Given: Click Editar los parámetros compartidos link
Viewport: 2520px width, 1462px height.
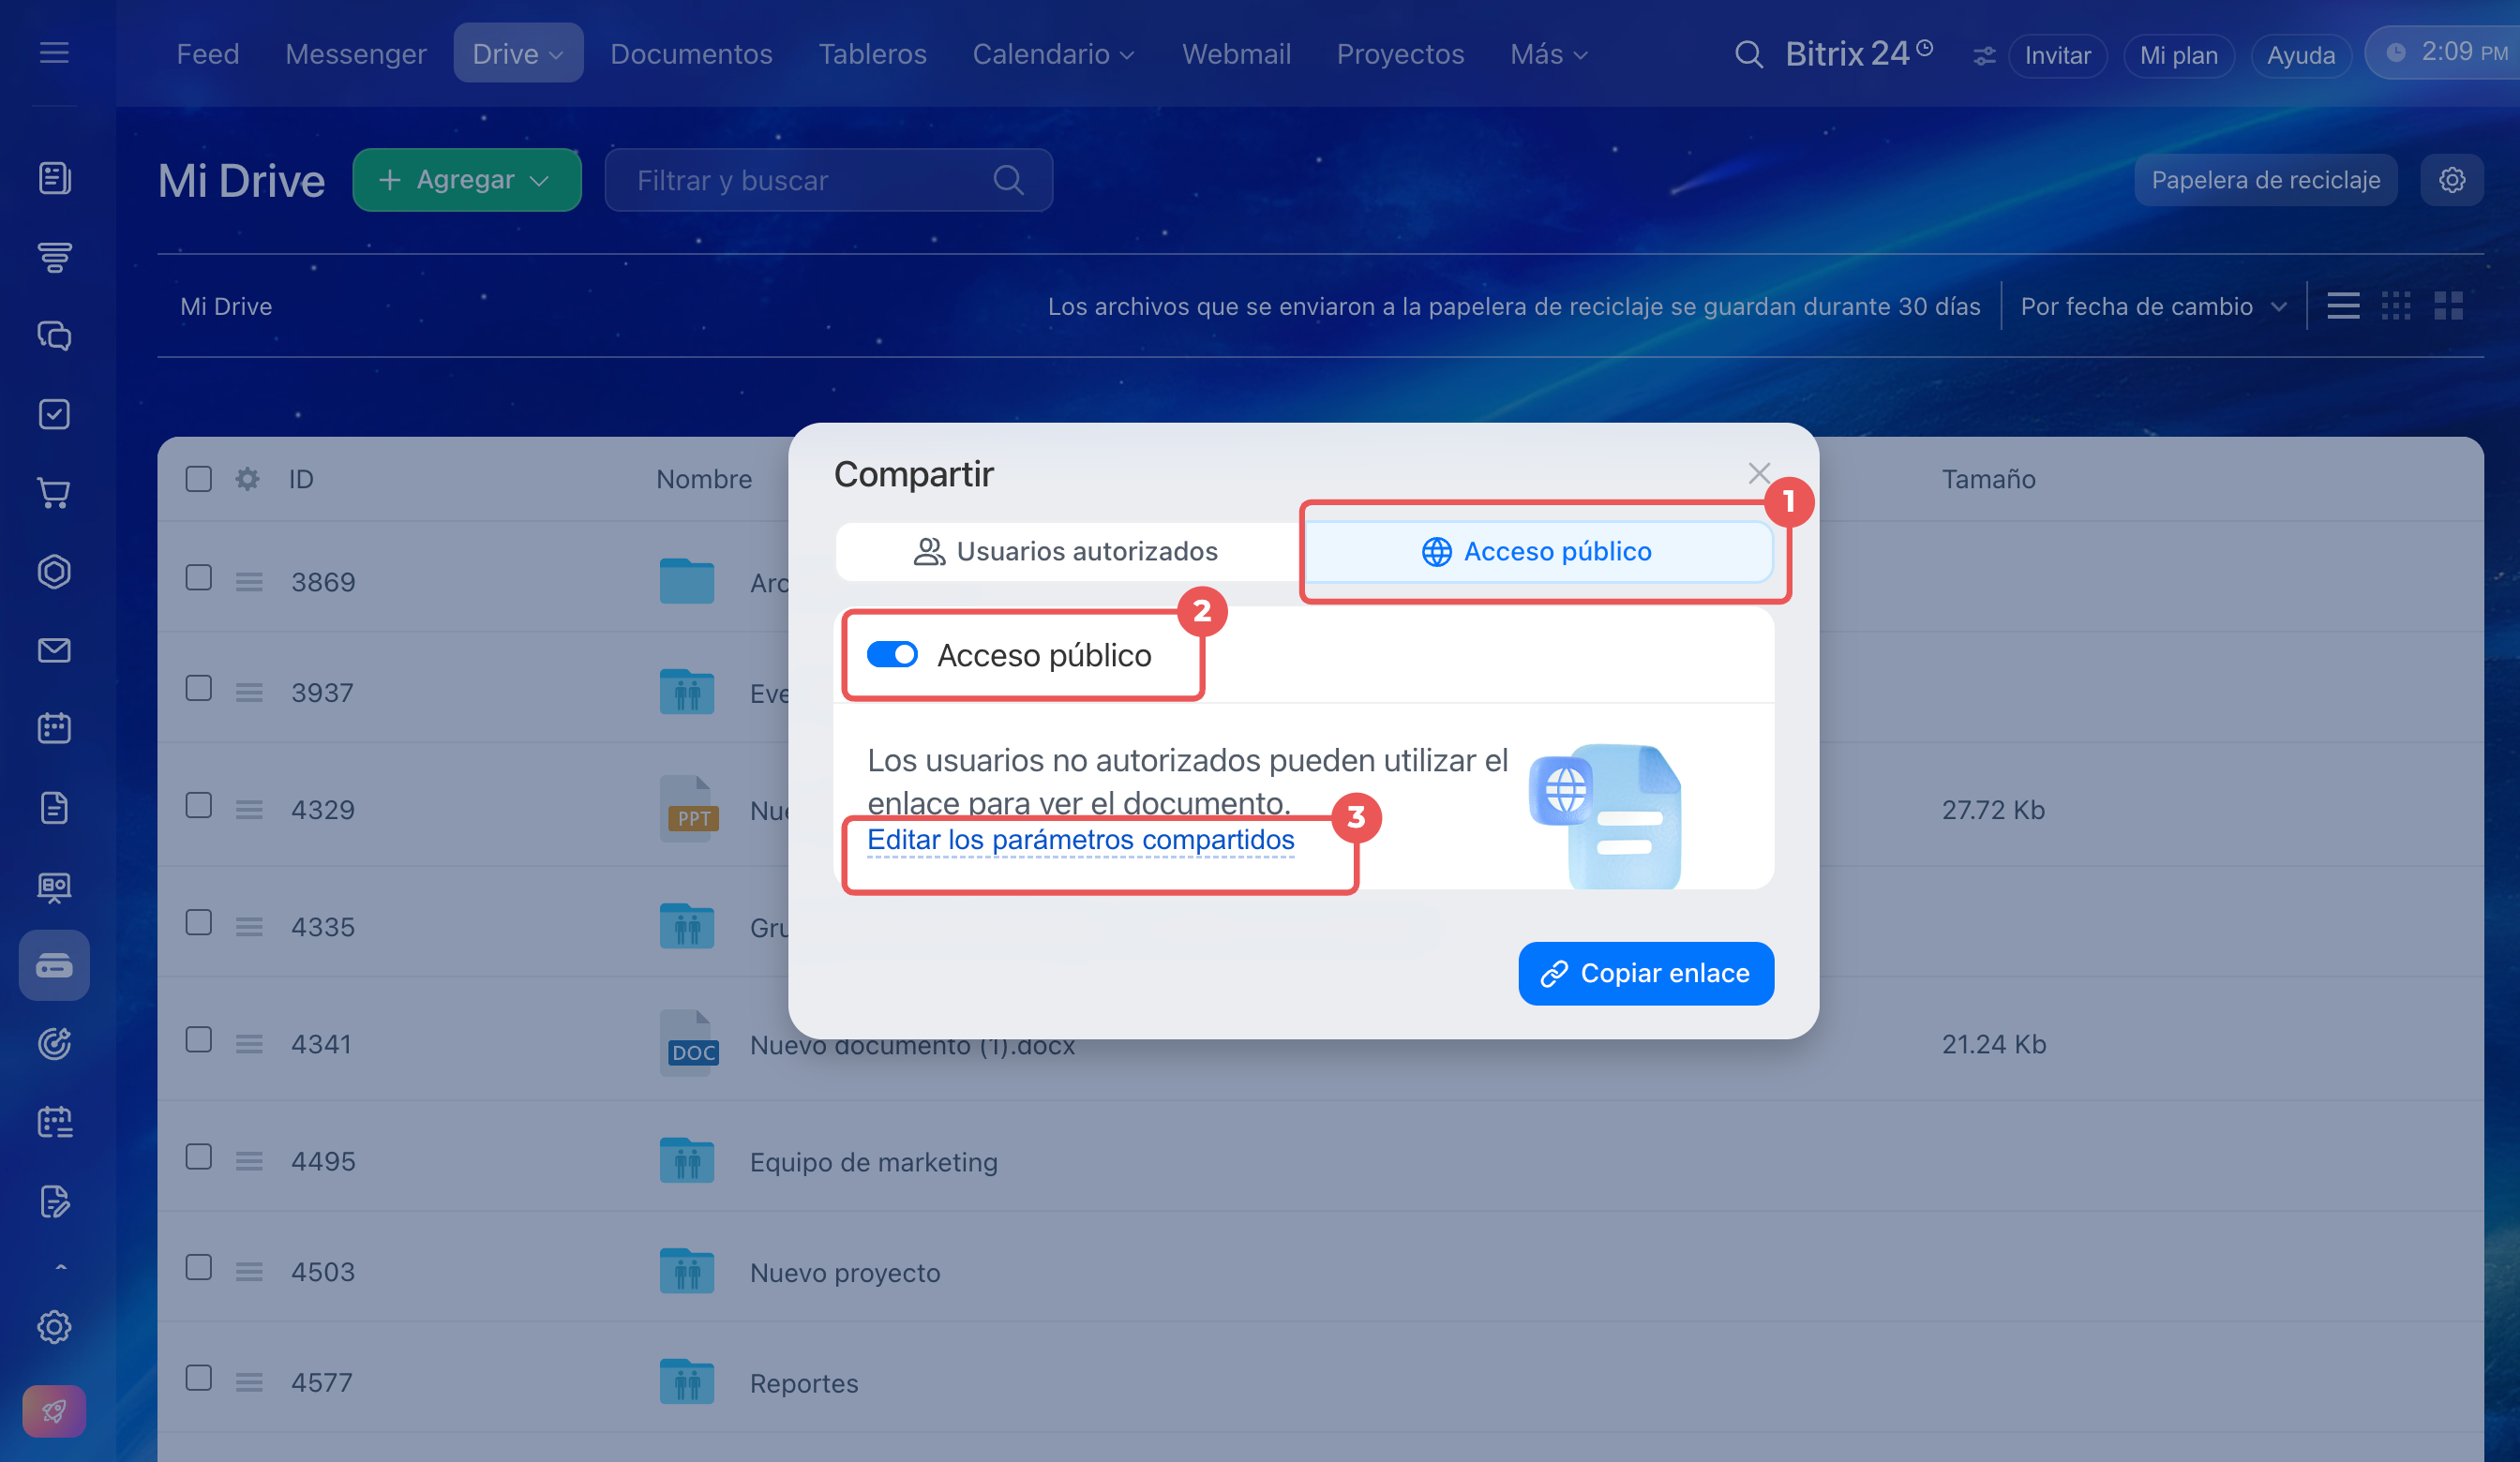Looking at the screenshot, I should point(1080,839).
